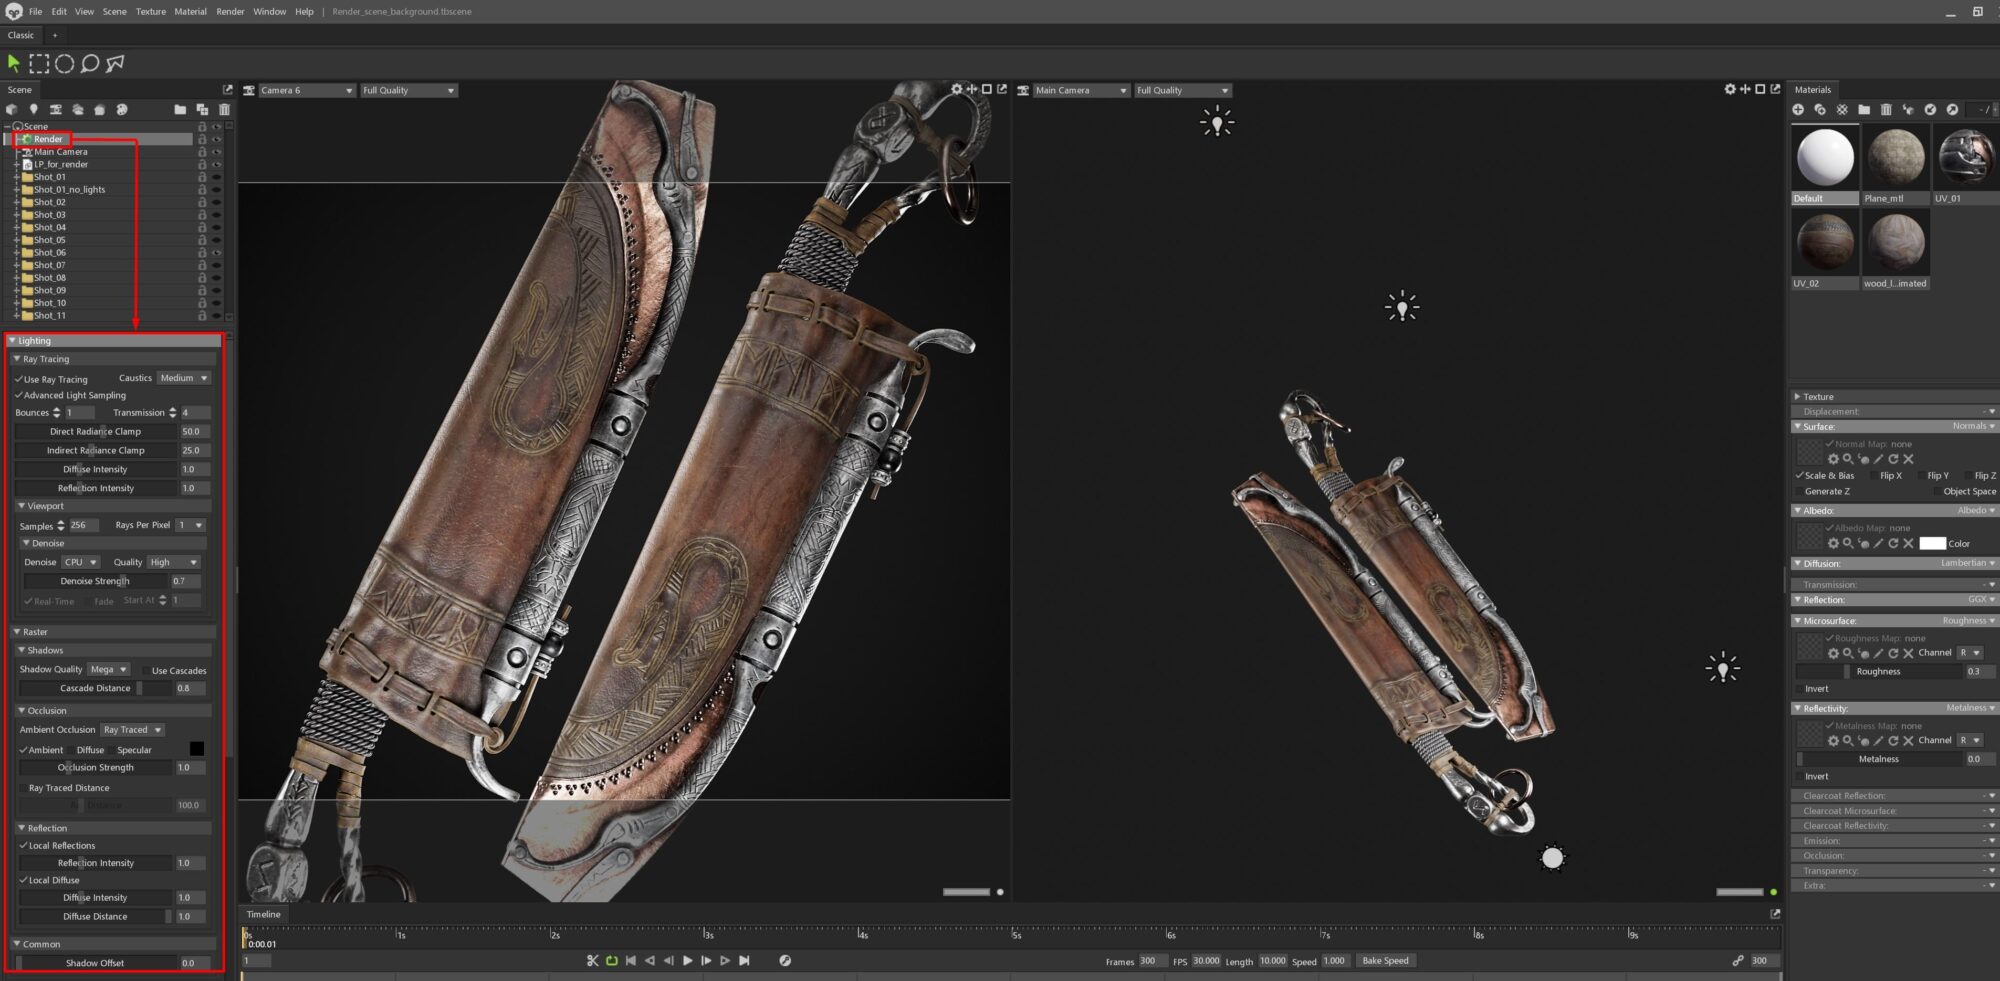Open the new material icon in Materials panel
Screen dimensions: 2000x981
click(x=1798, y=110)
